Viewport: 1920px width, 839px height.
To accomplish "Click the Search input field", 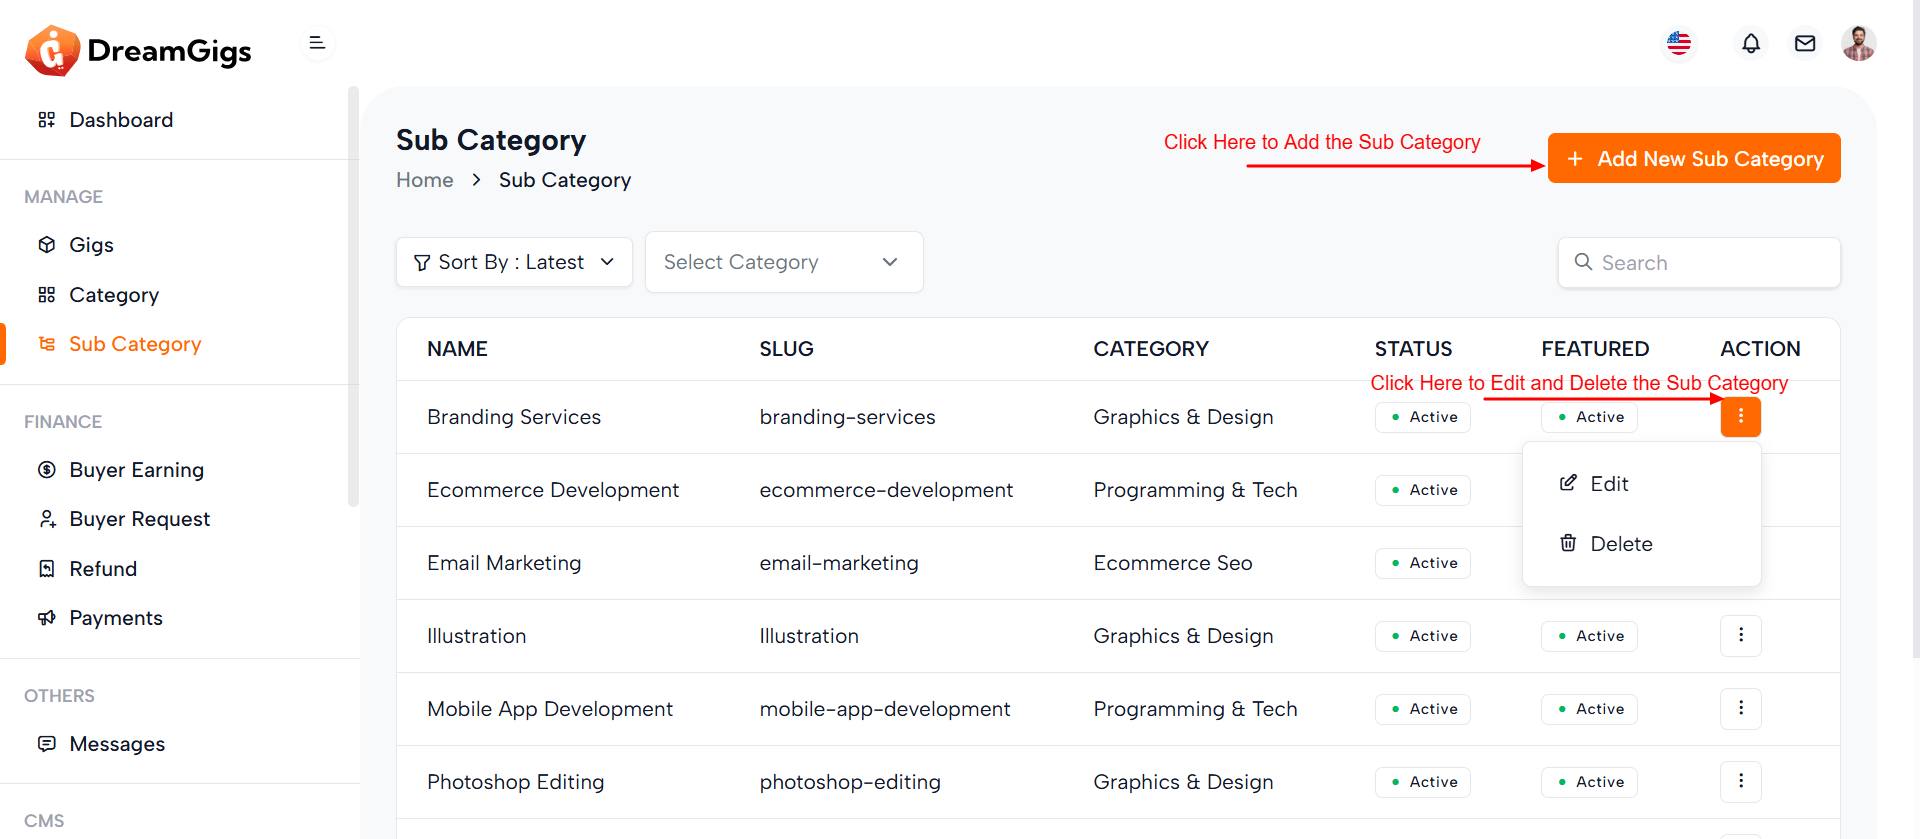I will (x=1710, y=263).
